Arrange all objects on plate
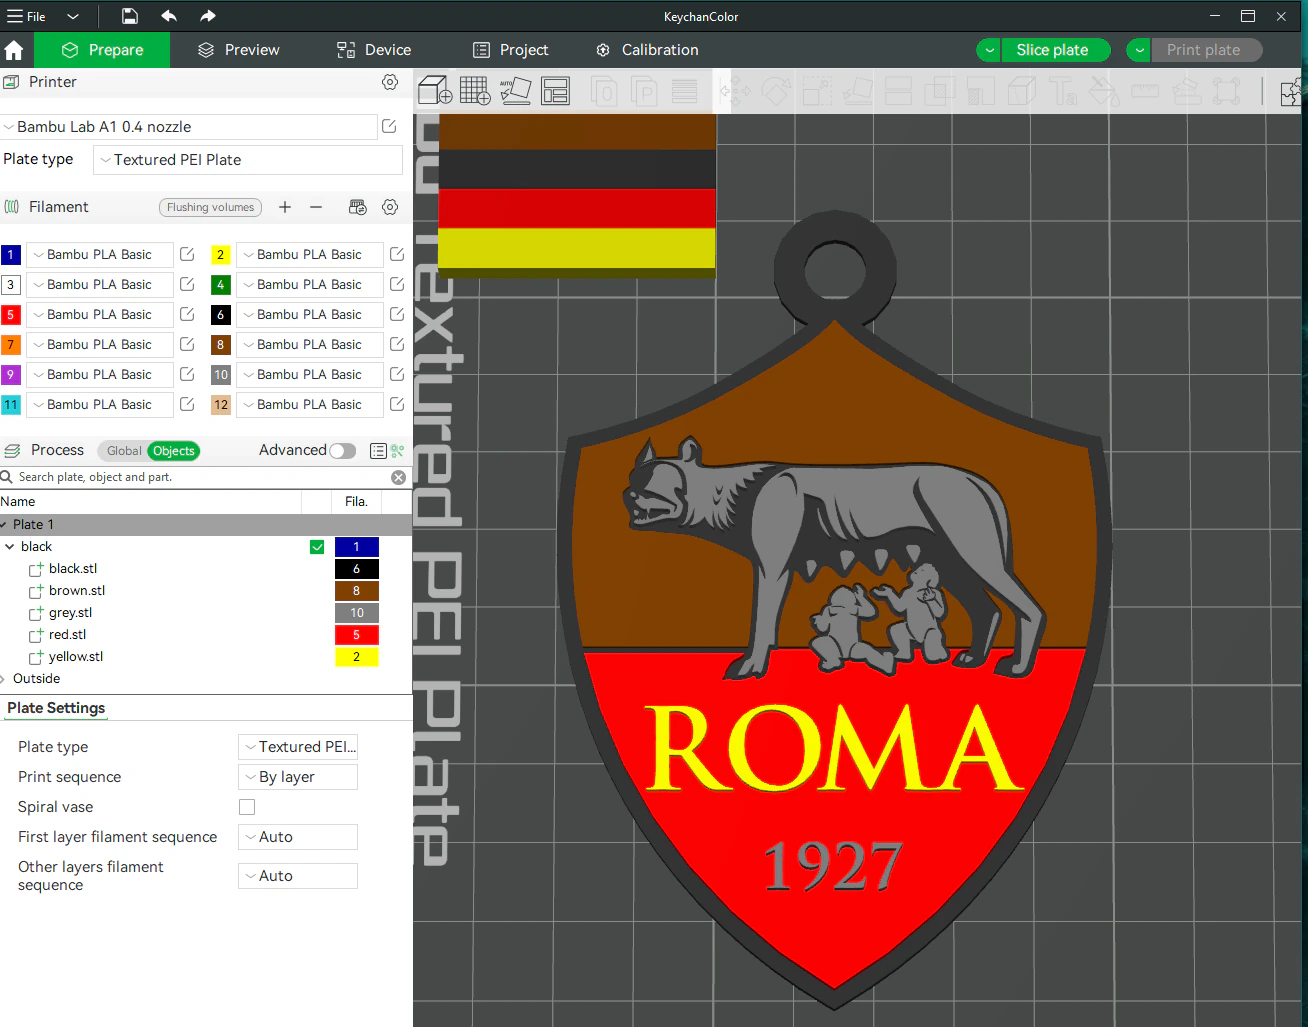Screen dimensions: 1308x1027 (x=555, y=91)
